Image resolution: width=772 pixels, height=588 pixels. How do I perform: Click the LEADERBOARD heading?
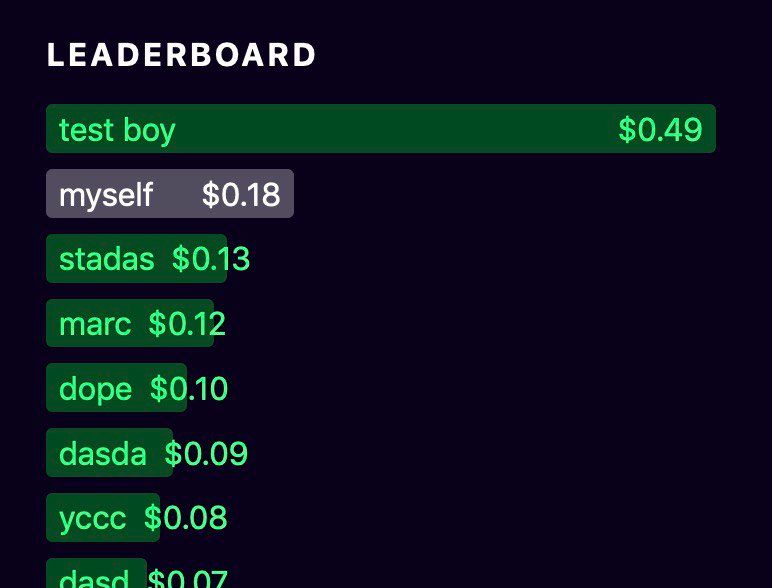(x=181, y=55)
